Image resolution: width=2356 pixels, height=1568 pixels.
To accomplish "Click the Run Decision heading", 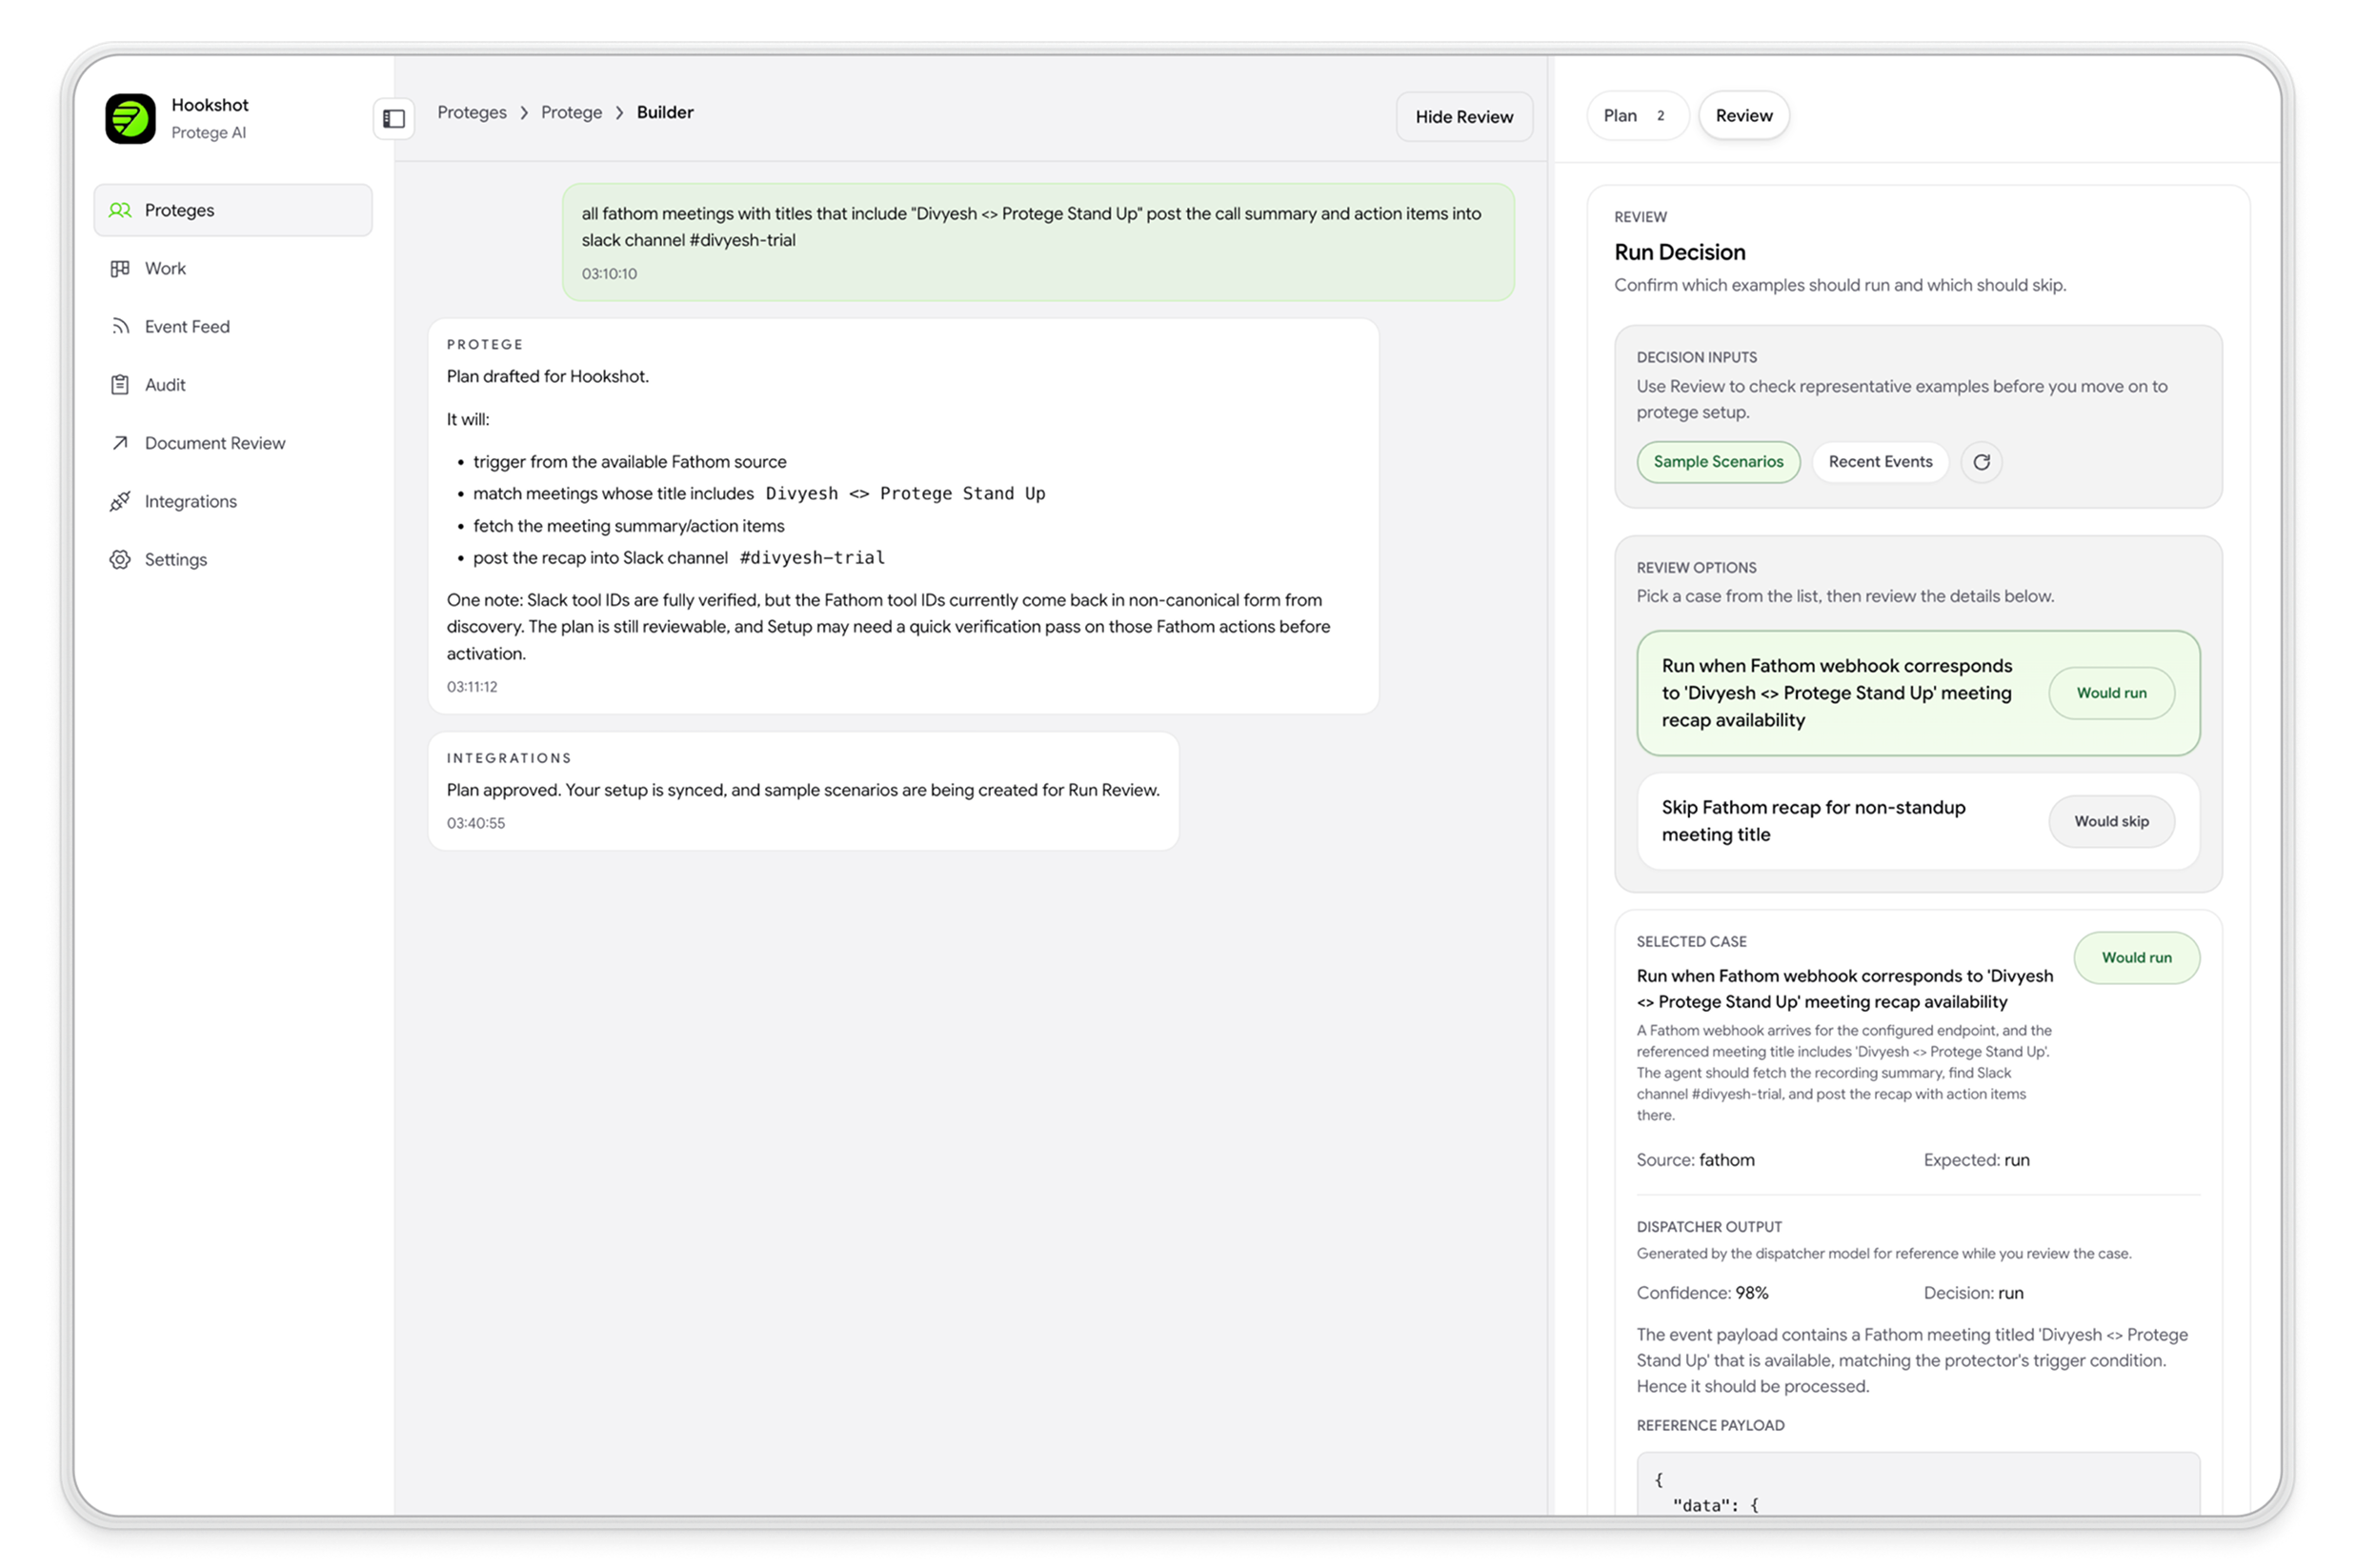I will pos(1679,252).
